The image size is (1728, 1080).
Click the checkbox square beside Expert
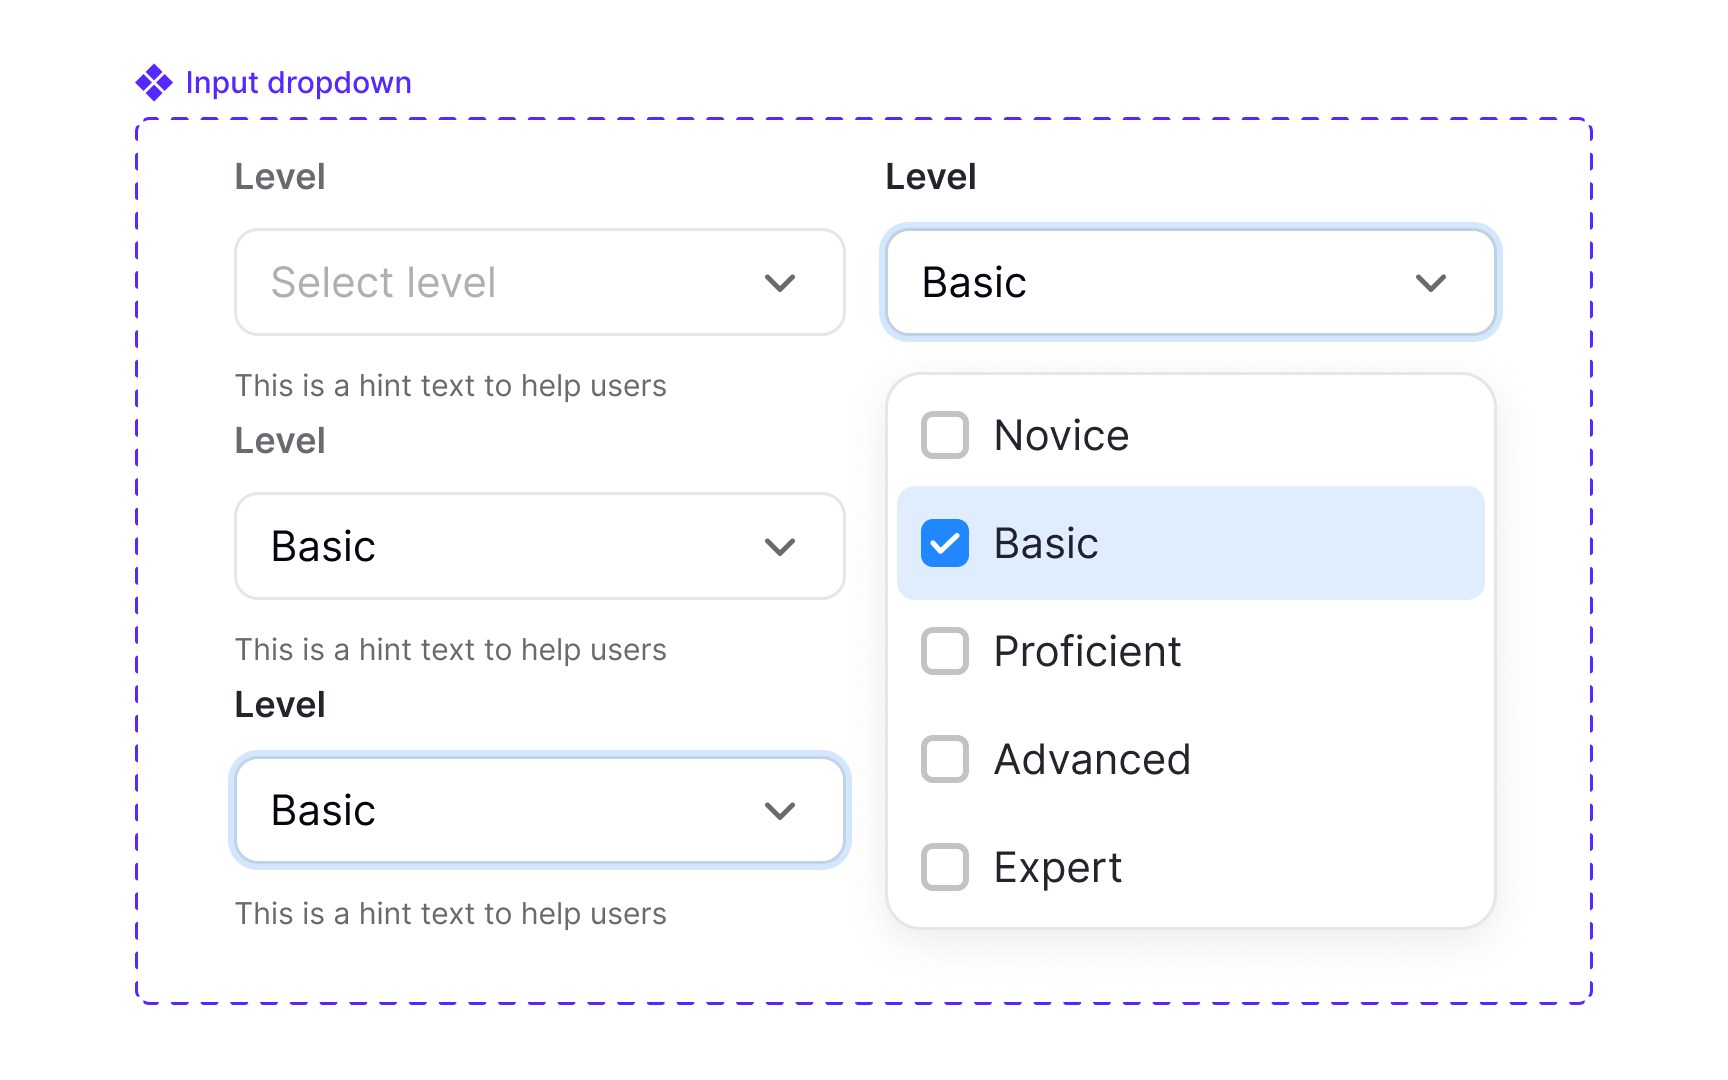click(944, 867)
